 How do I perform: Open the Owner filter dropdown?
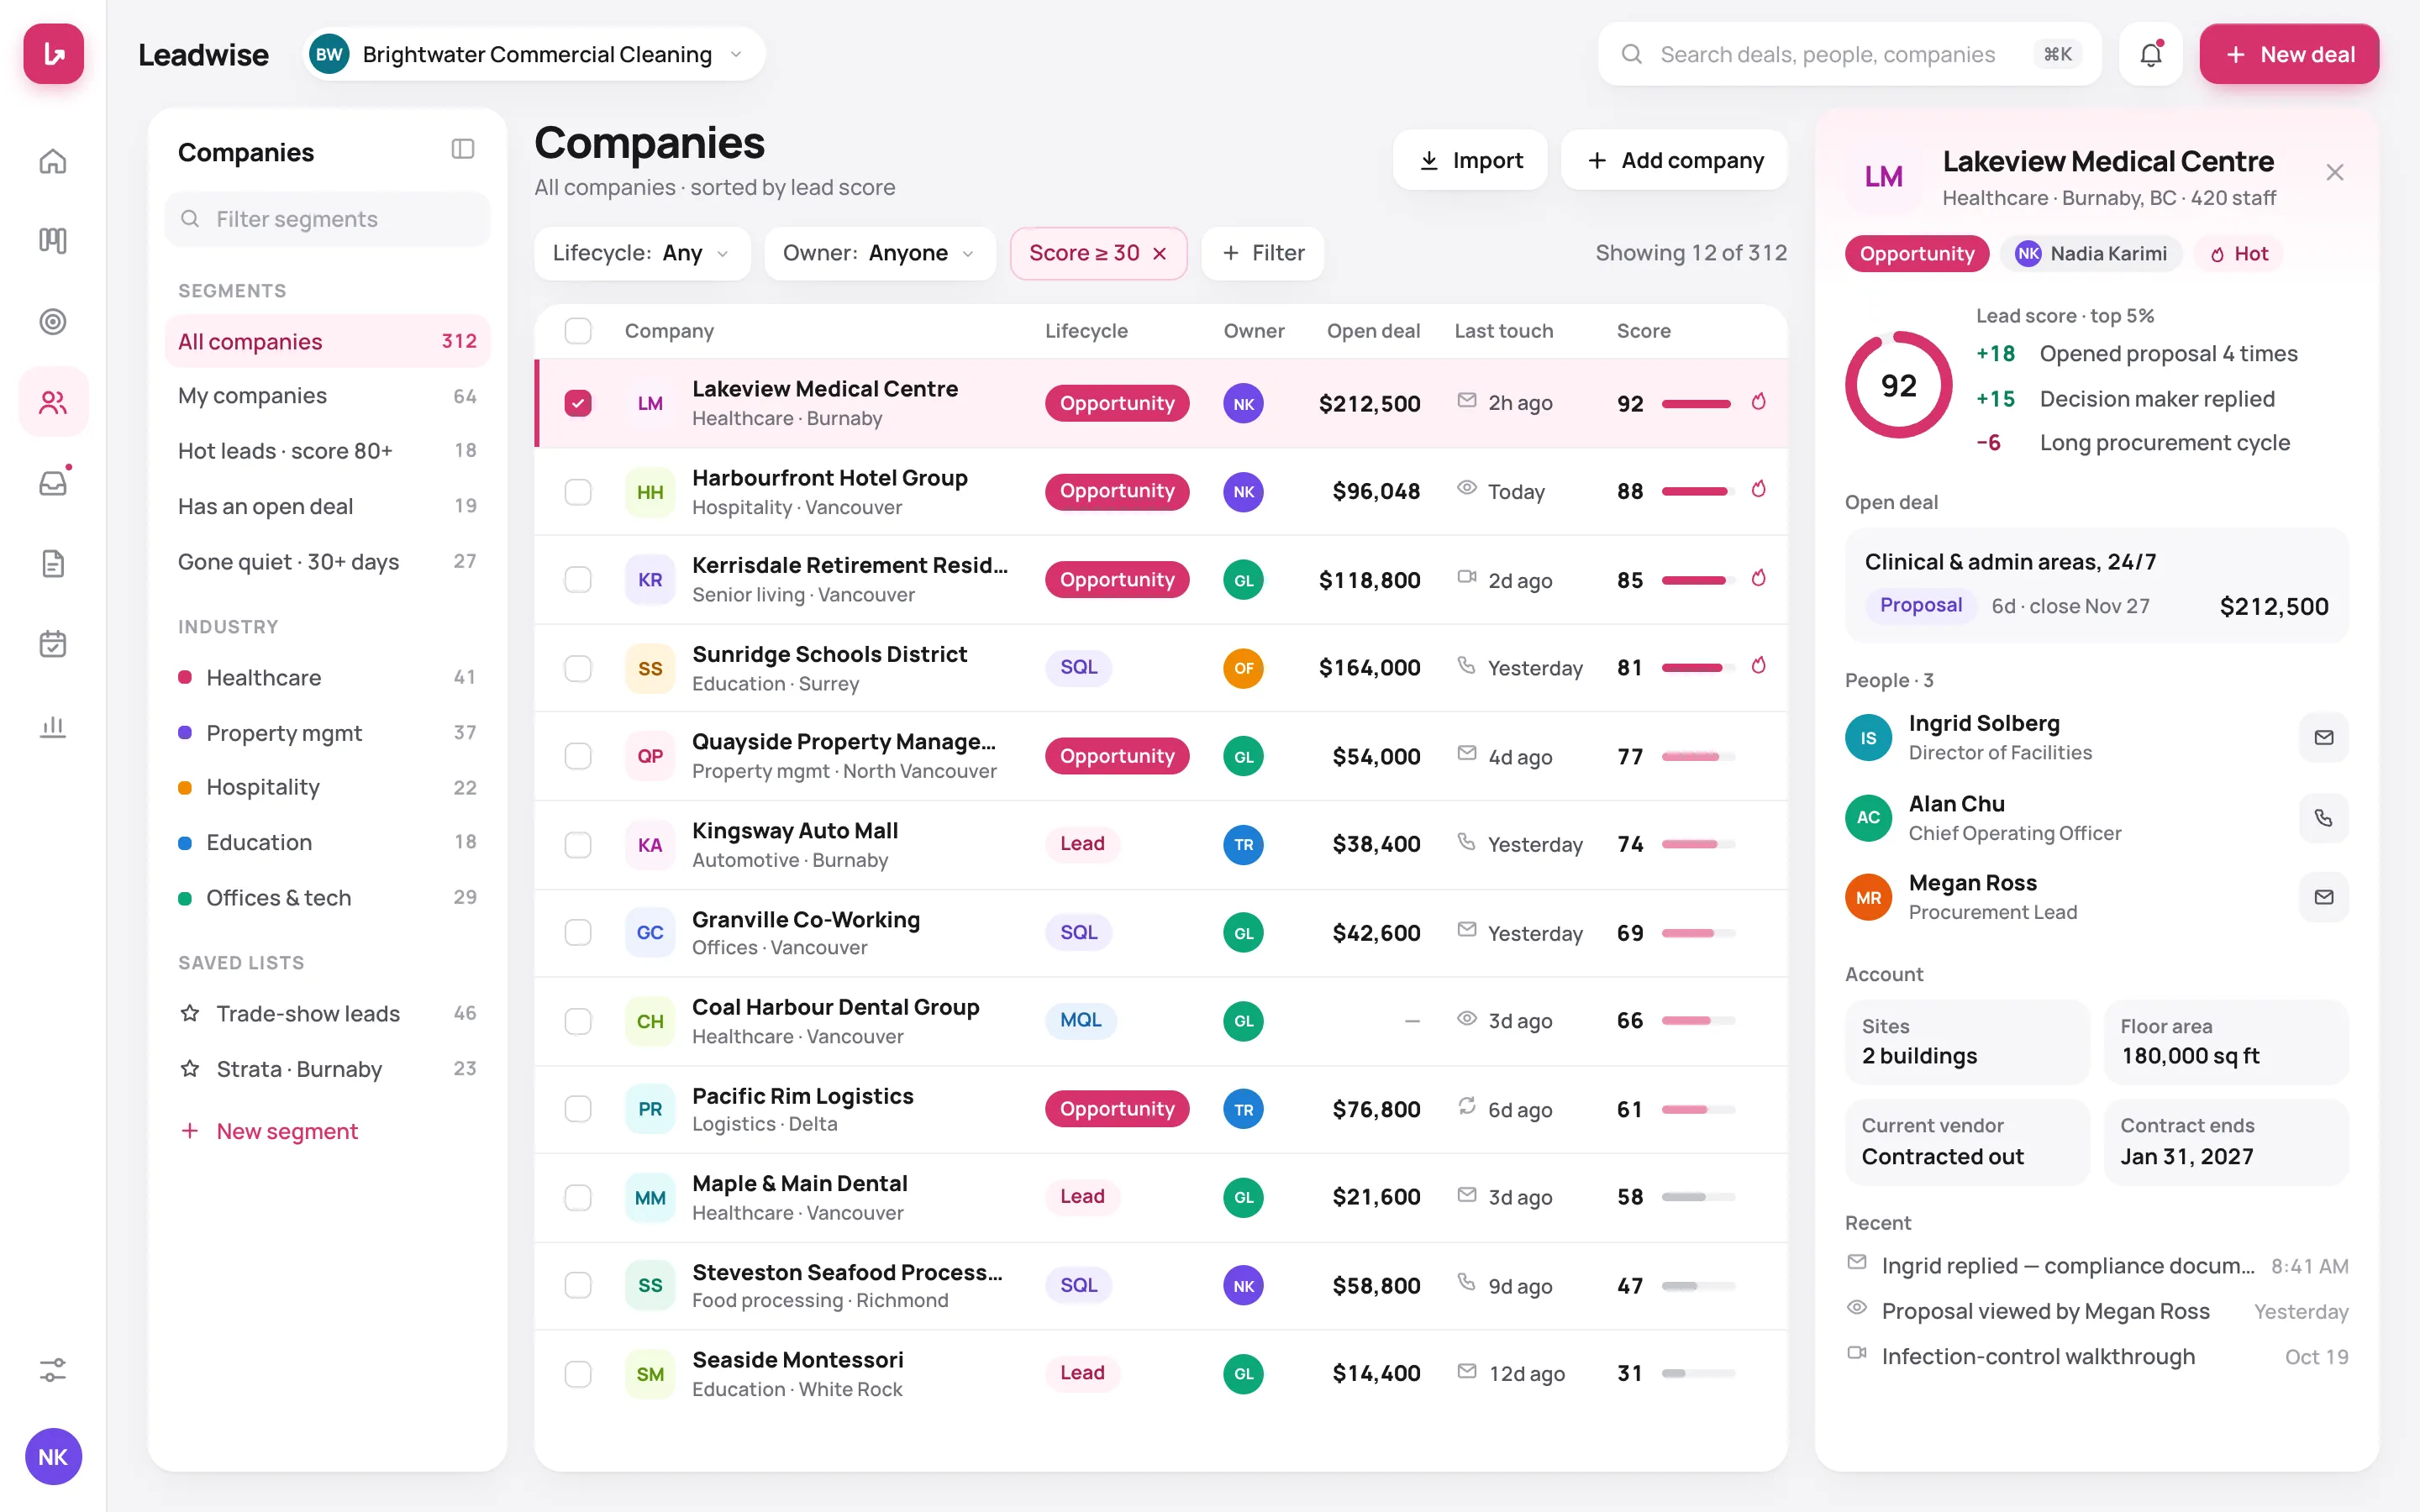pyautogui.click(x=879, y=254)
